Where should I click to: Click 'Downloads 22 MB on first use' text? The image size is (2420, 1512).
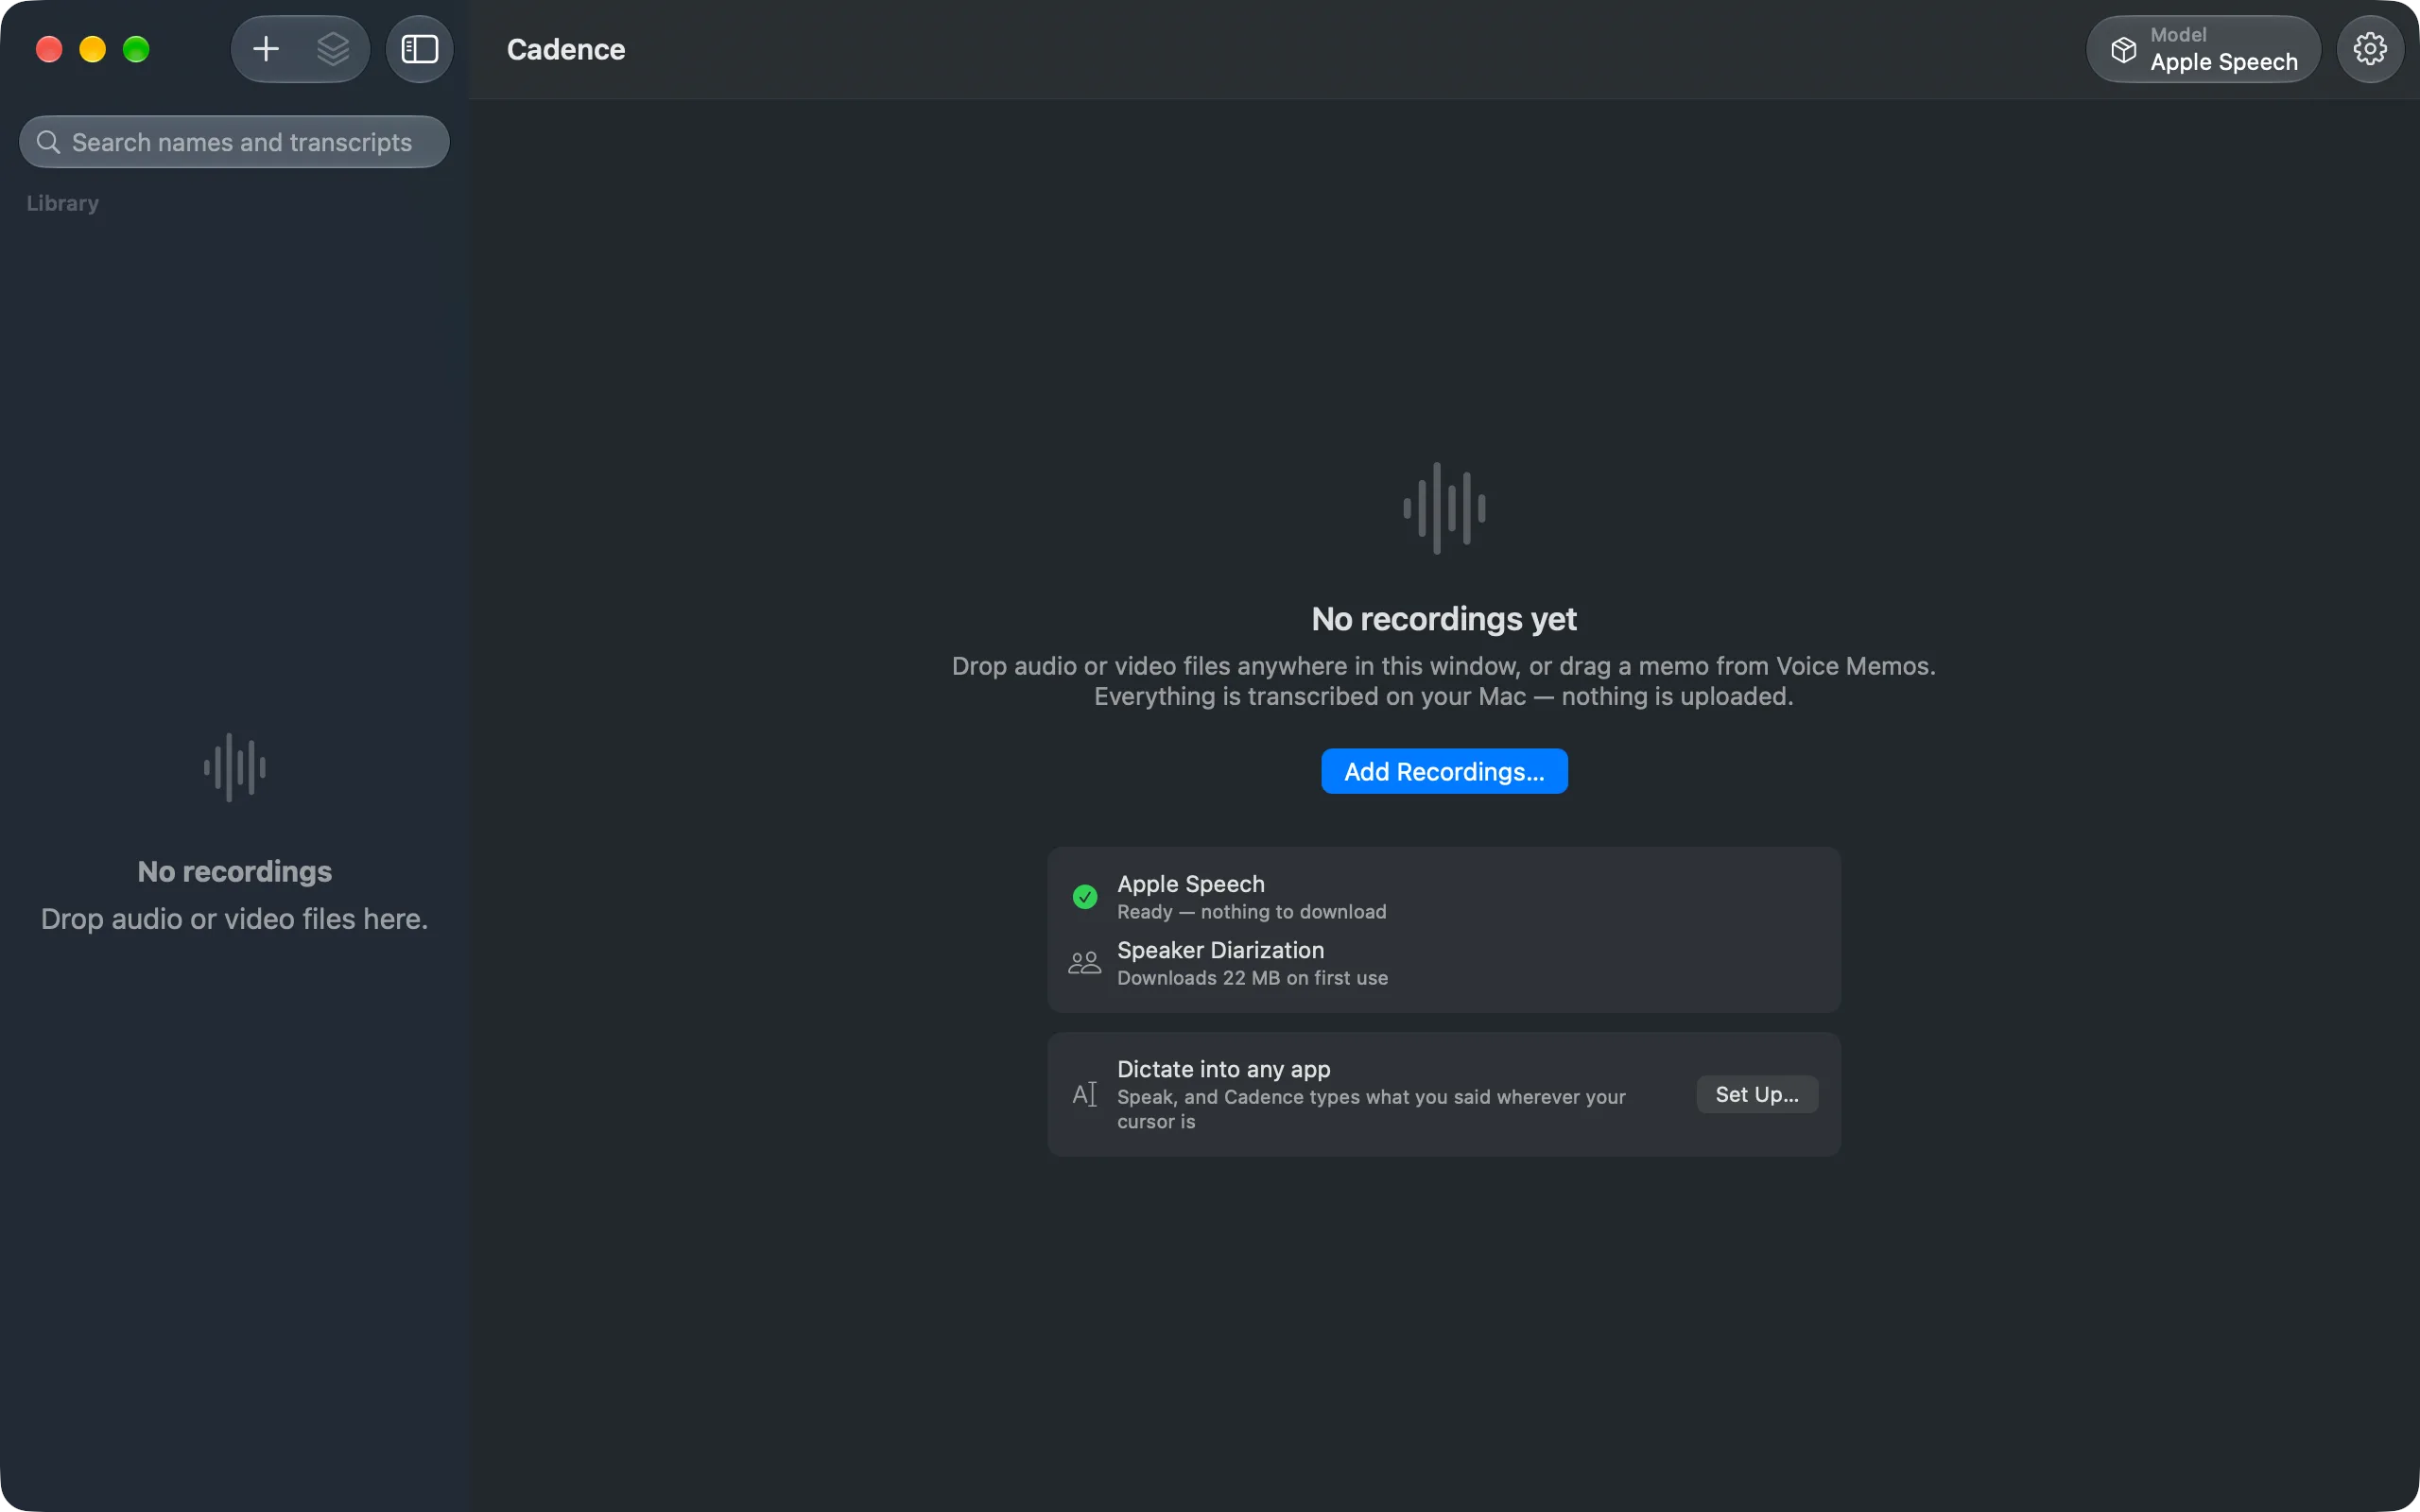click(1252, 978)
